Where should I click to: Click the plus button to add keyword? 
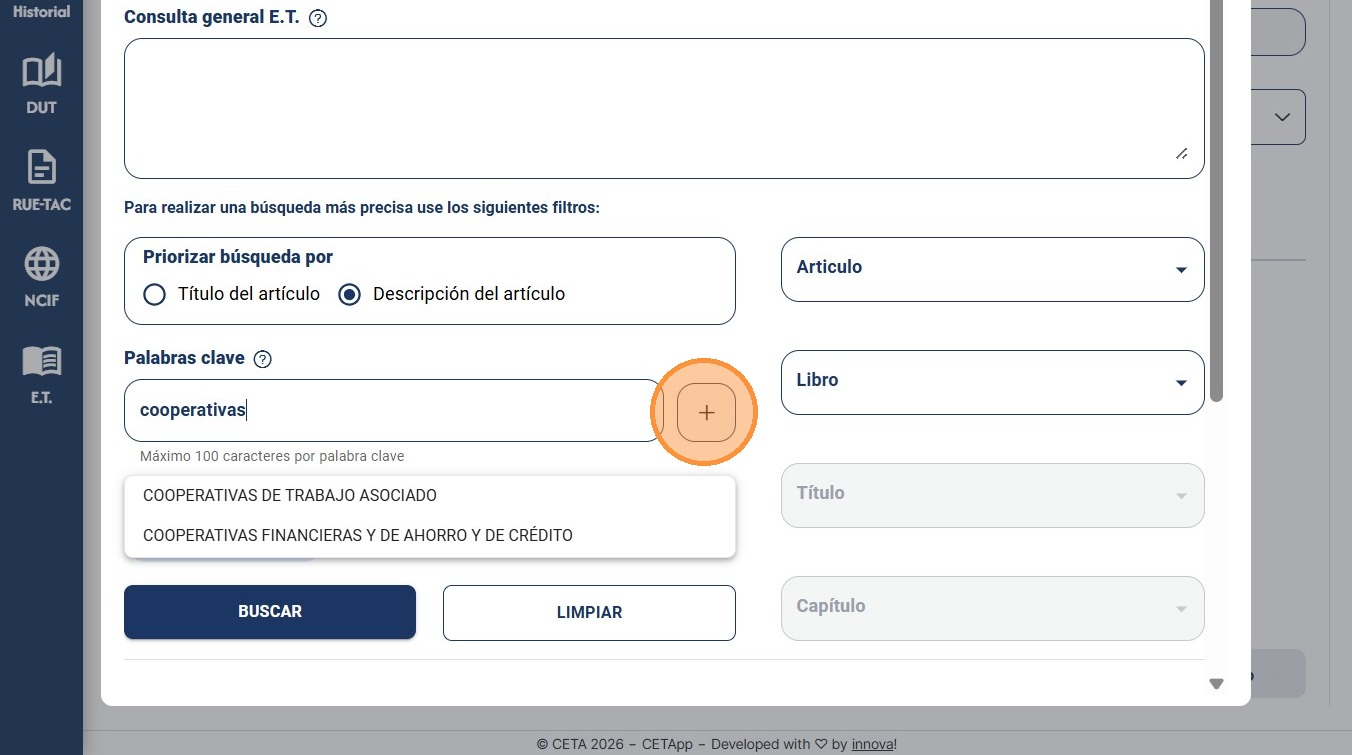pyautogui.click(x=706, y=412)
